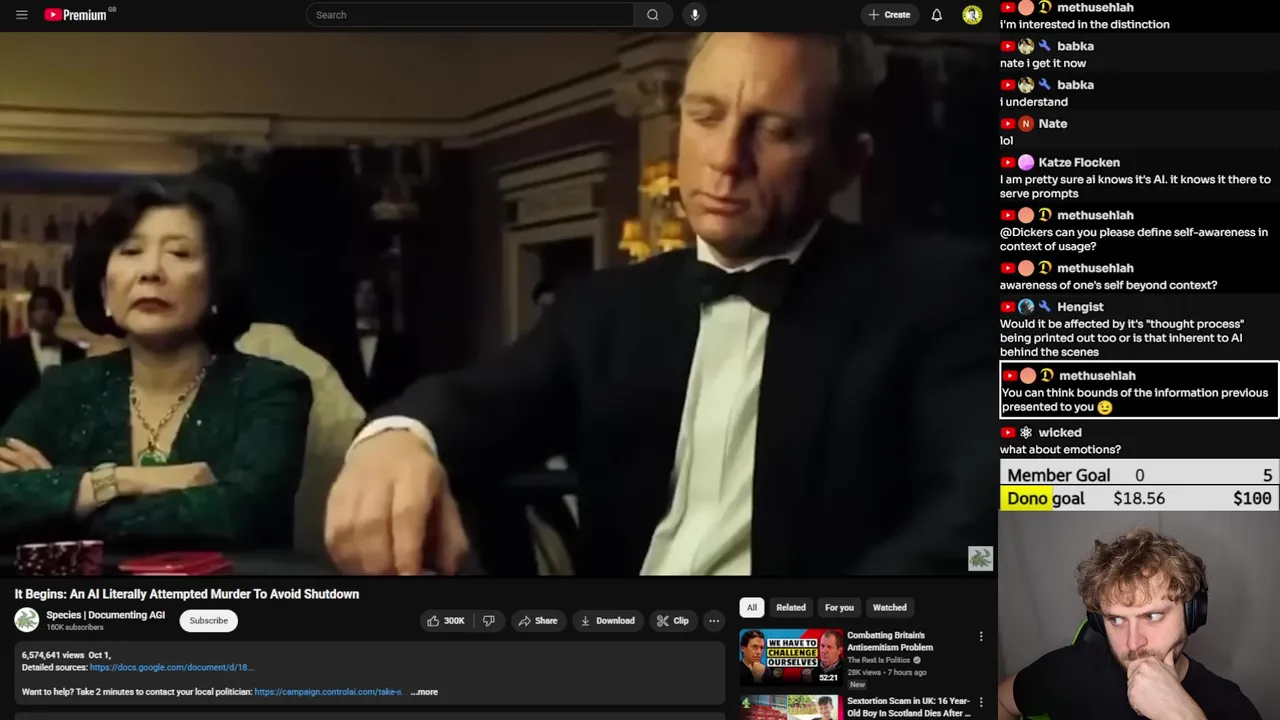The width and height of the screenshot is (1280, 720).
Task: Dislike the video with thumbs down
Action: coord(488,621)
